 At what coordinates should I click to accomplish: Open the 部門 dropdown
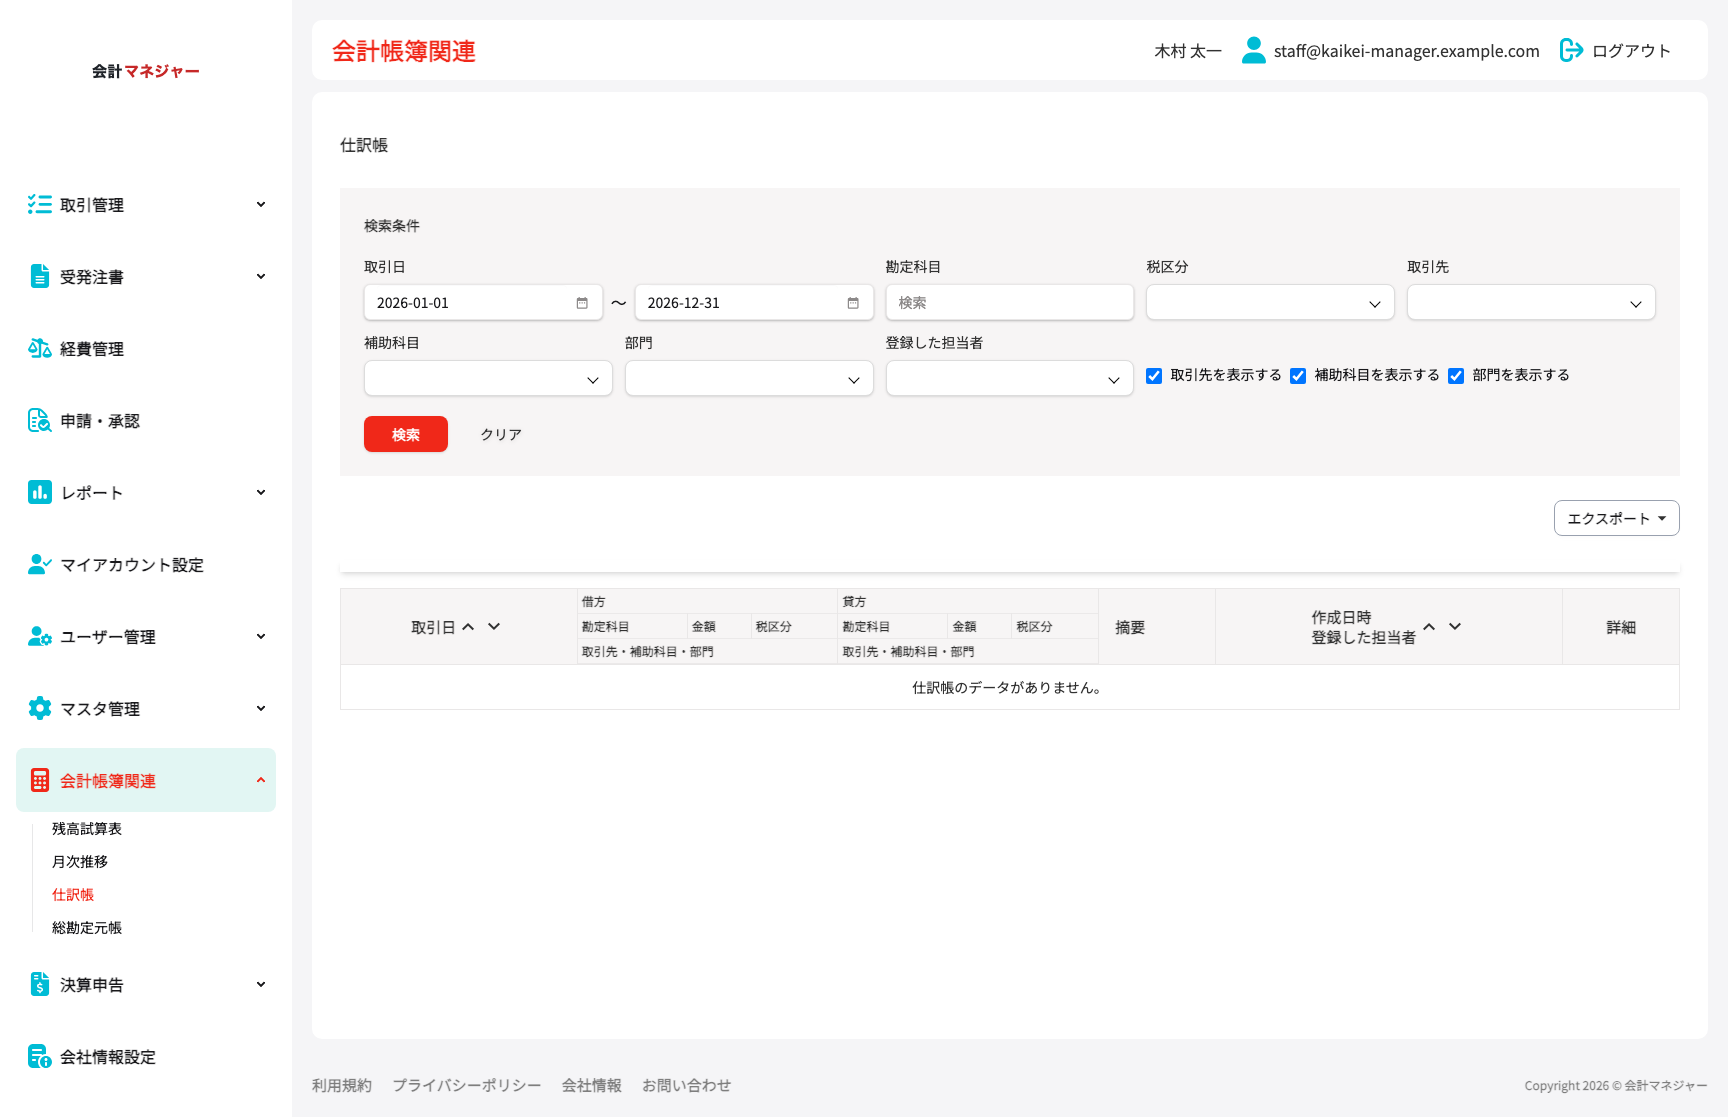(749, 379)
